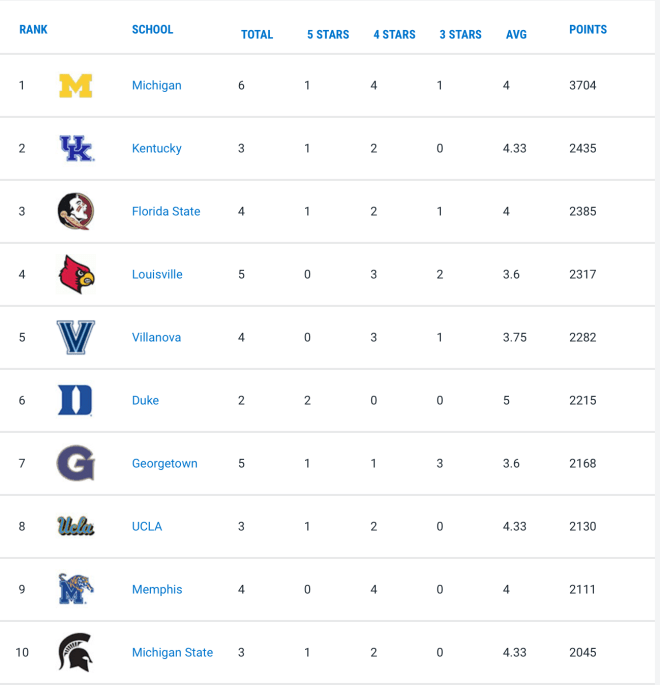This screenshot has height=685, width=660.
Task: Click the Memphis Tigers logo
Action: pyautogui.click(x=76, y=589)
